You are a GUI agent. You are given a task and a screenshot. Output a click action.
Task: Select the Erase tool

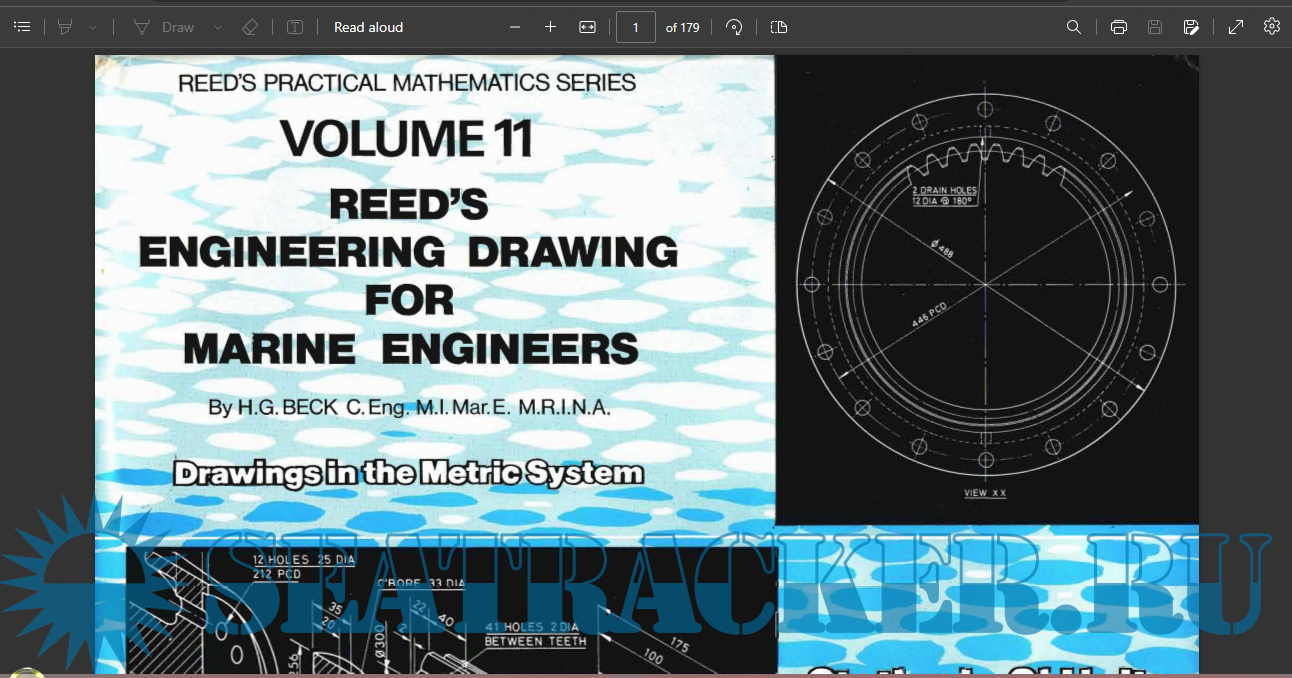click(250, 27)
